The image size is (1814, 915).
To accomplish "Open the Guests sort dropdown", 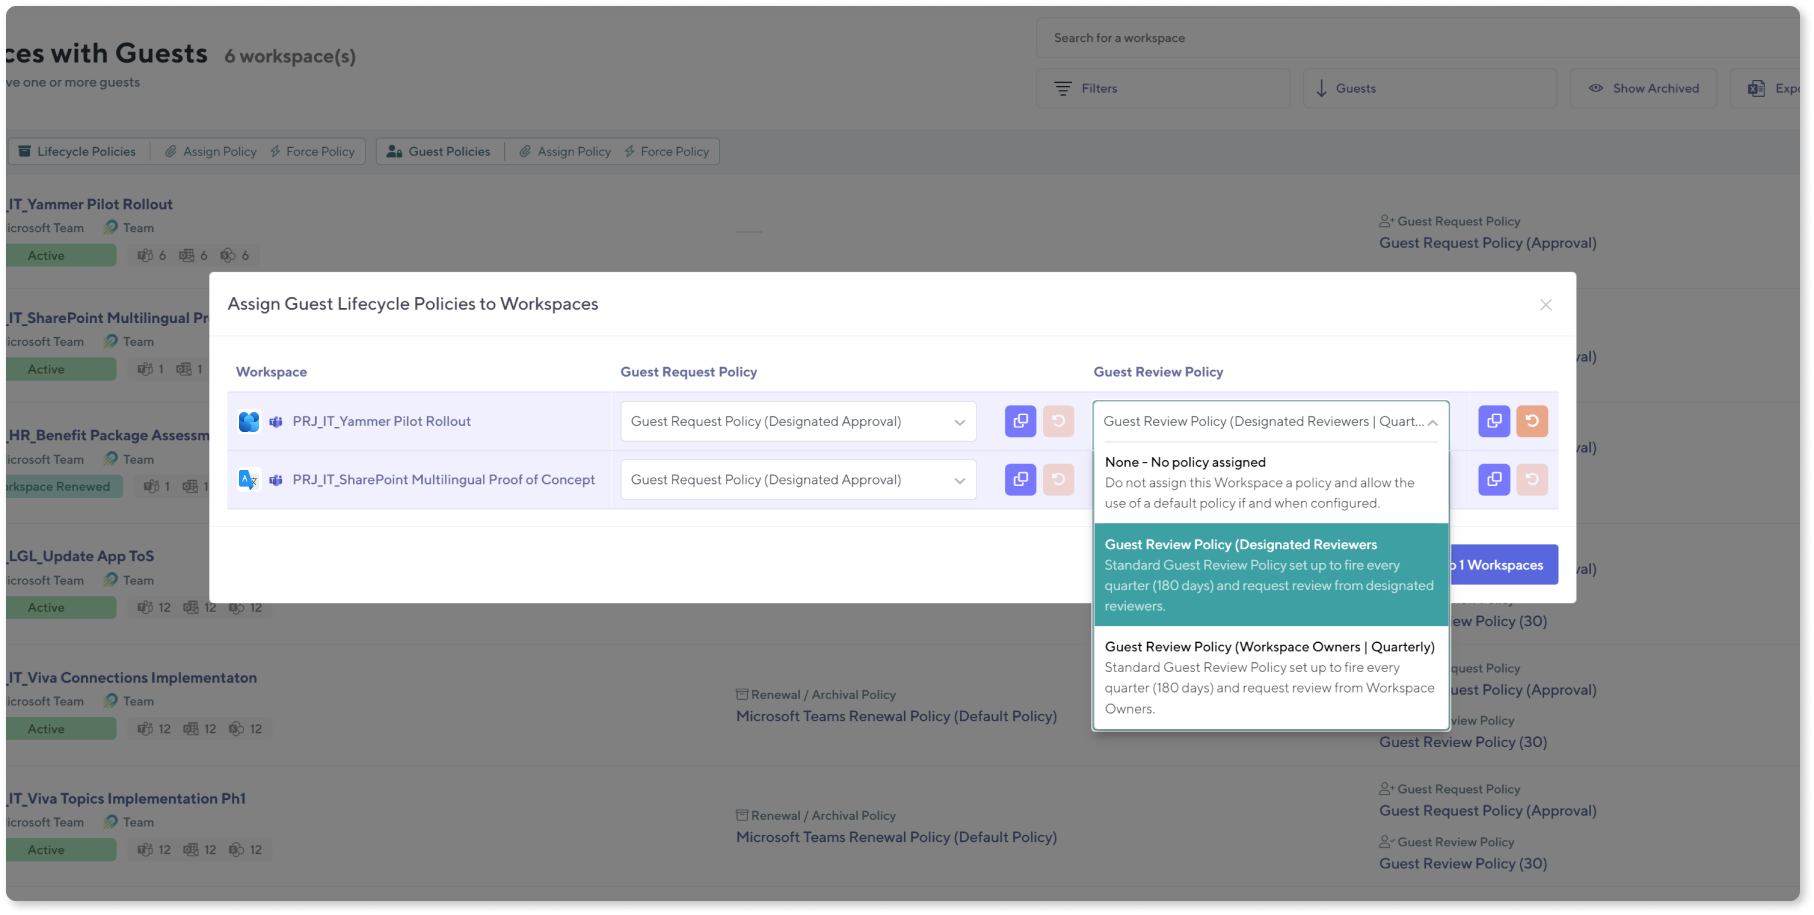I will tap(1429, 88).
